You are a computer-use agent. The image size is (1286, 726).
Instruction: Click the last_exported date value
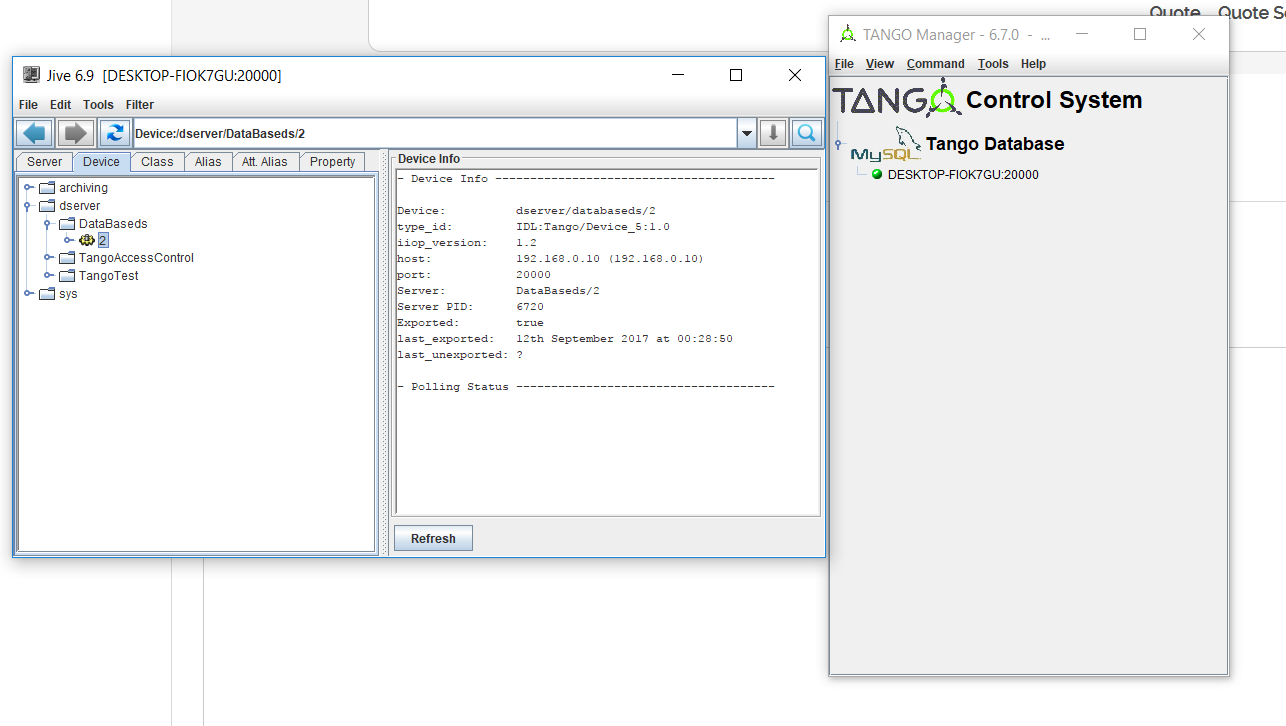click(x=624, y=339)
